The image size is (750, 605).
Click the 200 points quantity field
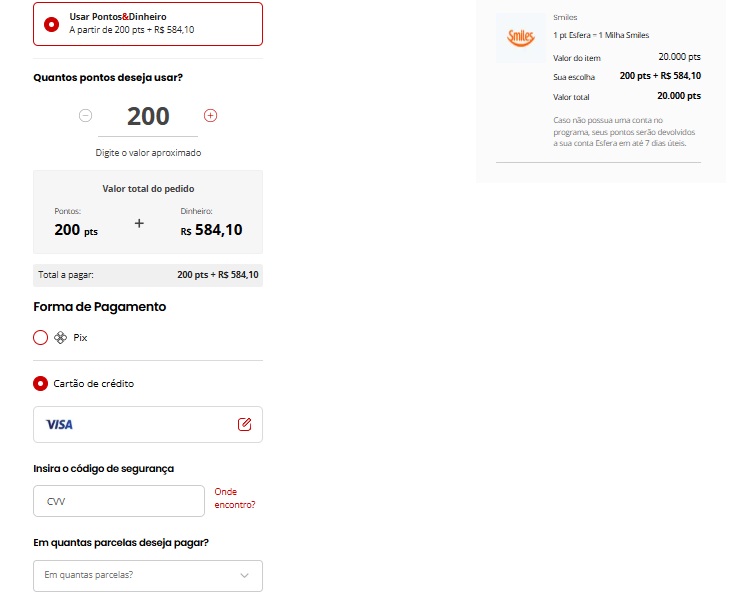[148, 116]
